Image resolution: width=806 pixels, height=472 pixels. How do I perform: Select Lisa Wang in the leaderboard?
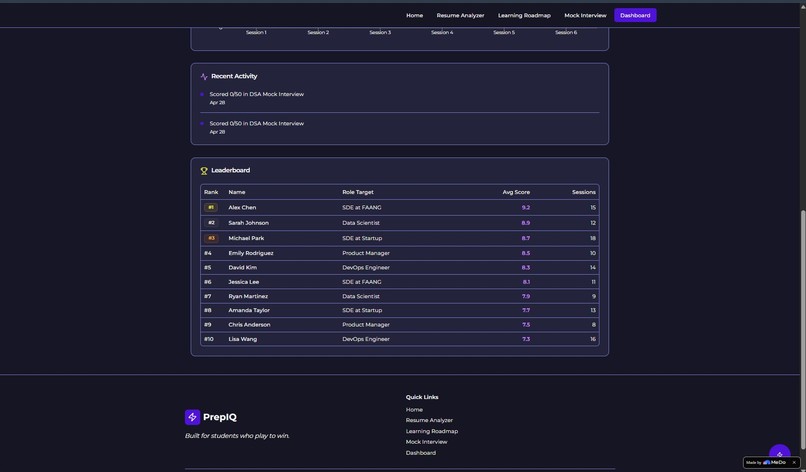[x=243, y=339]
